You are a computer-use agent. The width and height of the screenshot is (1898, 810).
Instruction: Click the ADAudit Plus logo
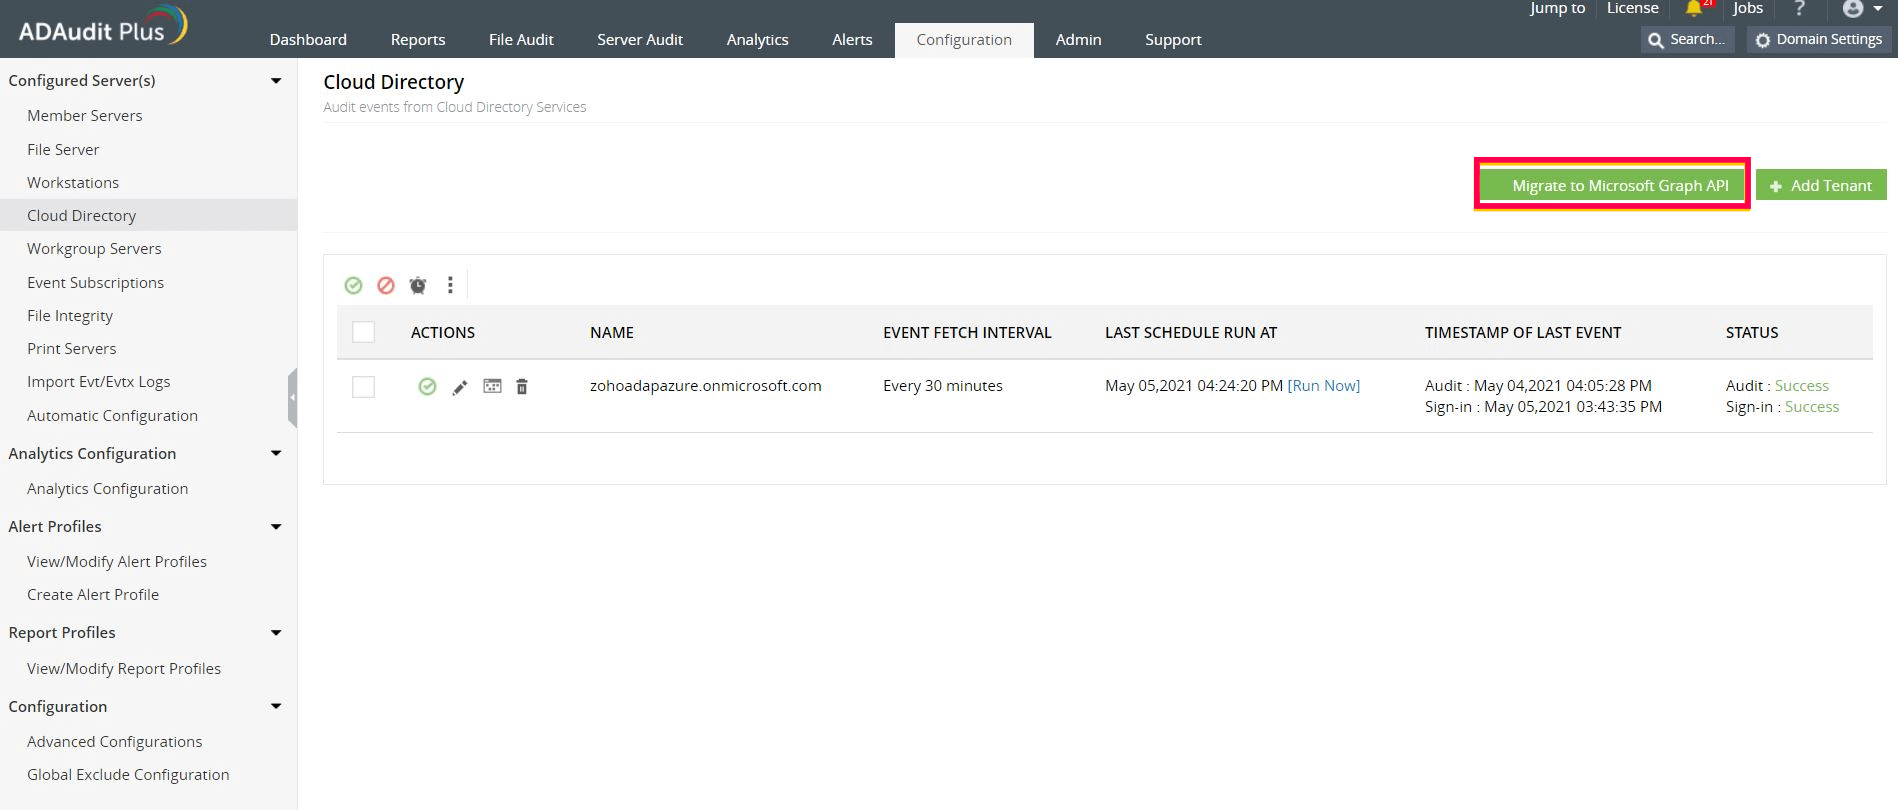tap(103, 28)
